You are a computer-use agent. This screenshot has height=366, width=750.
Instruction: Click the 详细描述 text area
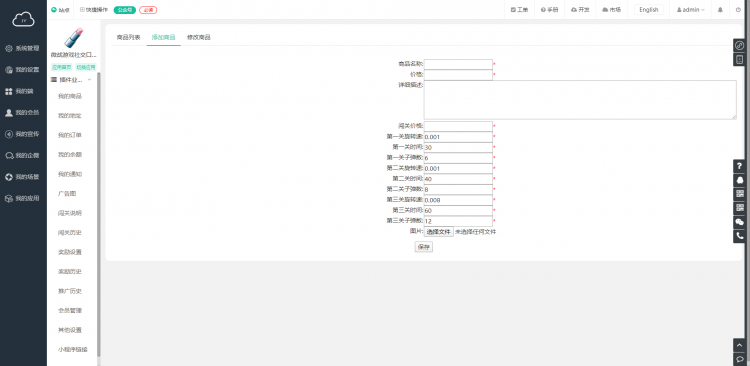point(580,100)
